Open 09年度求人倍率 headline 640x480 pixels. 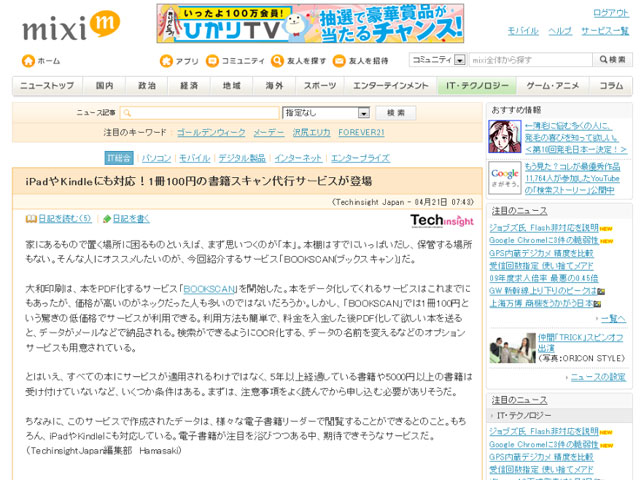(544, 278)
